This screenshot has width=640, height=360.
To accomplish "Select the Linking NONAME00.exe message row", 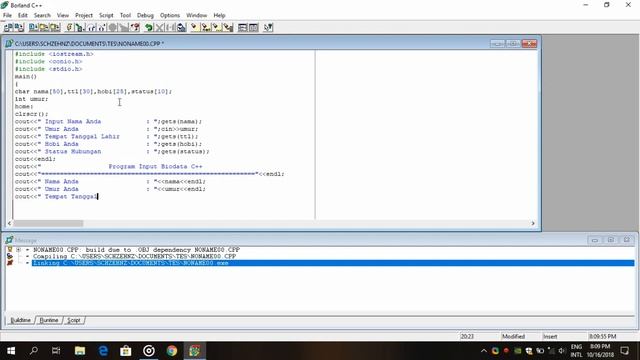I will [333, 263].
